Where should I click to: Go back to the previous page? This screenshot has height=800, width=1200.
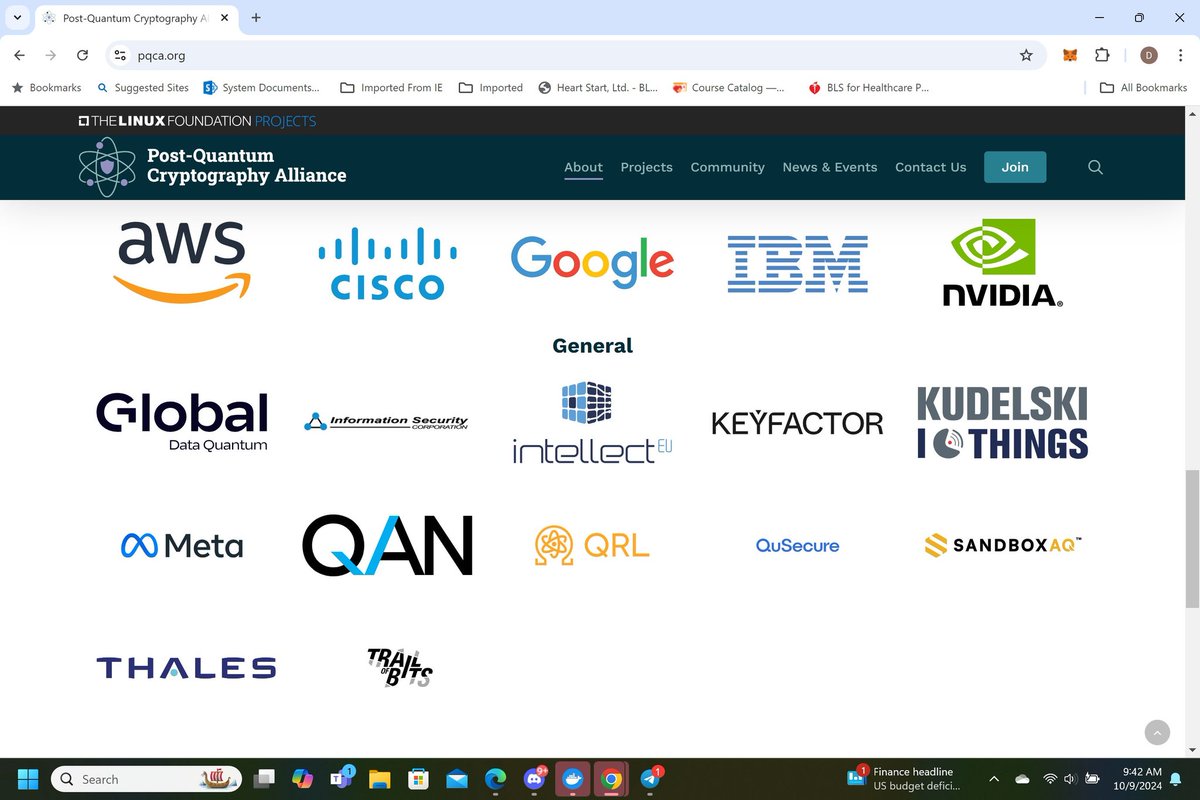click(x=21, y=55)
